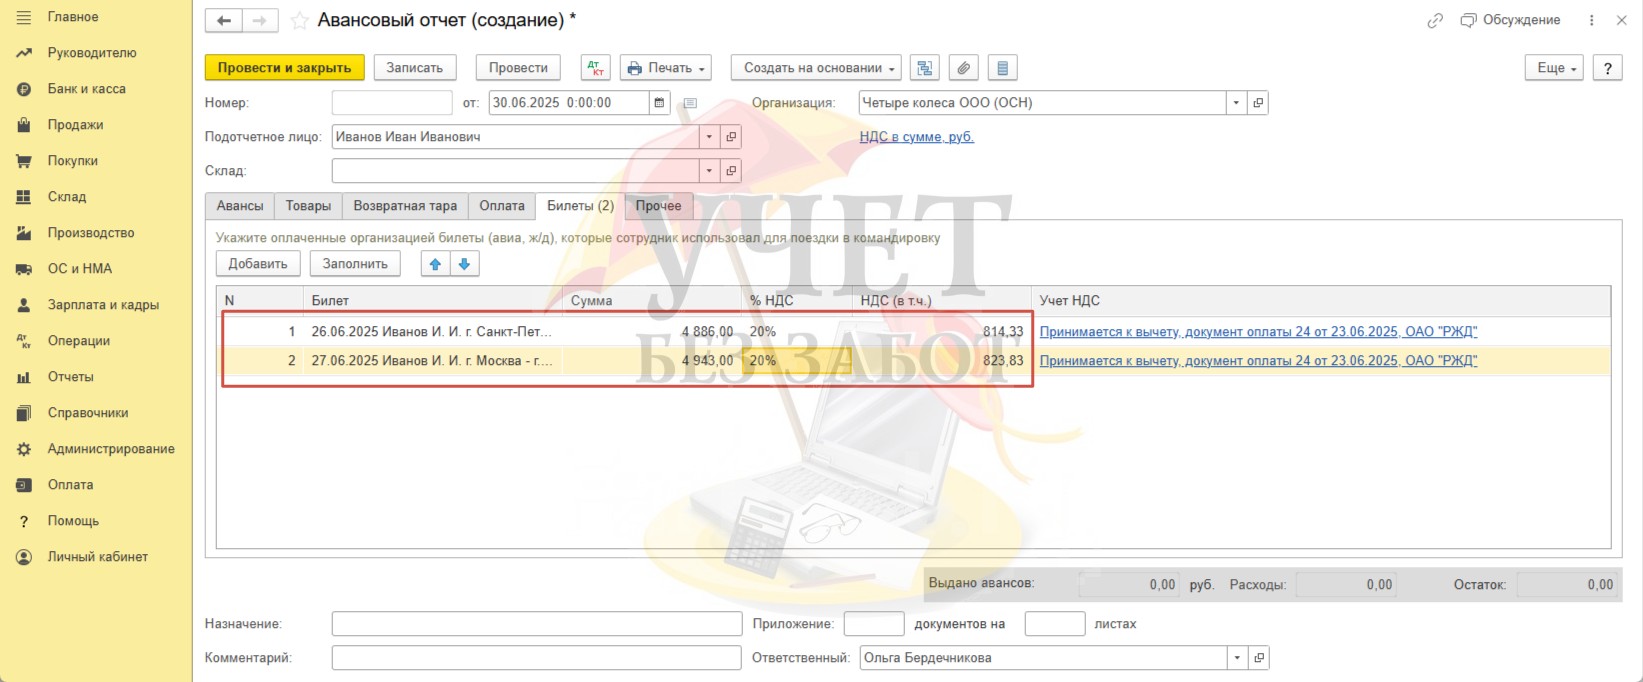Open Руководителю section in sidebar
This screenshot has width=1643, height=682.
coord(92,53)
